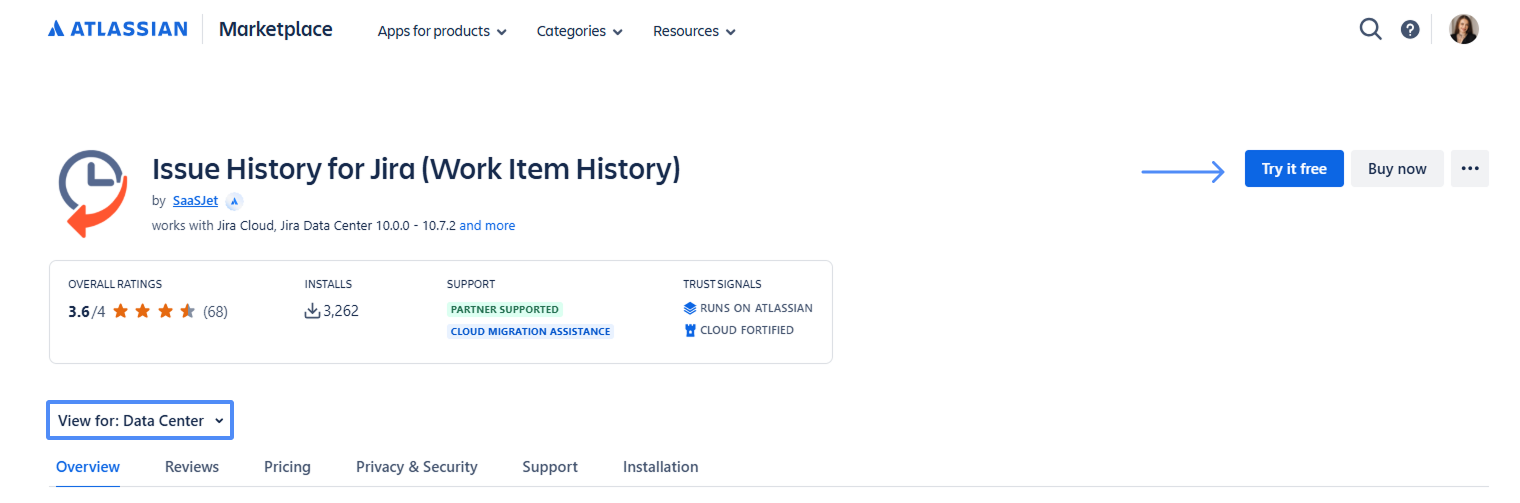
Task: Click the Issue History app clock logo
Action: coord(93,192)
